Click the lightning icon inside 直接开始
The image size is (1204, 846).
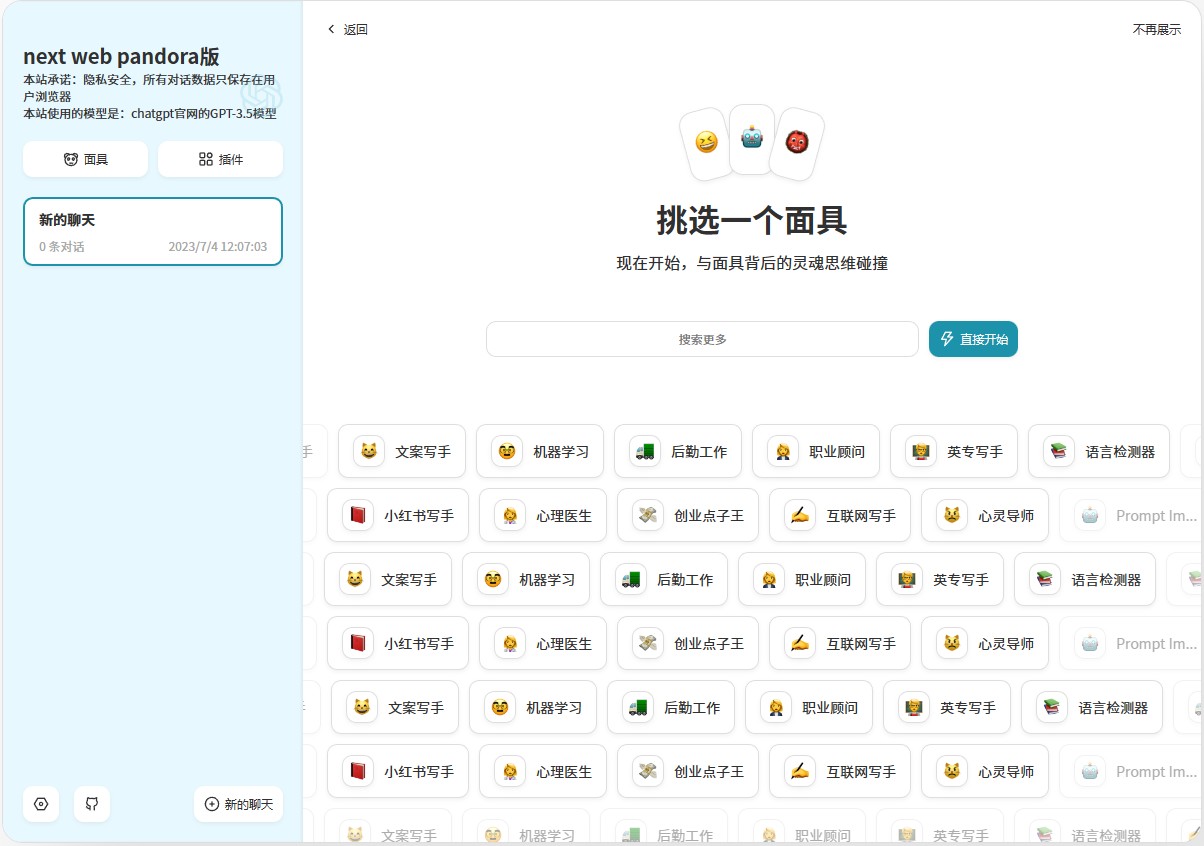[947, 339]
